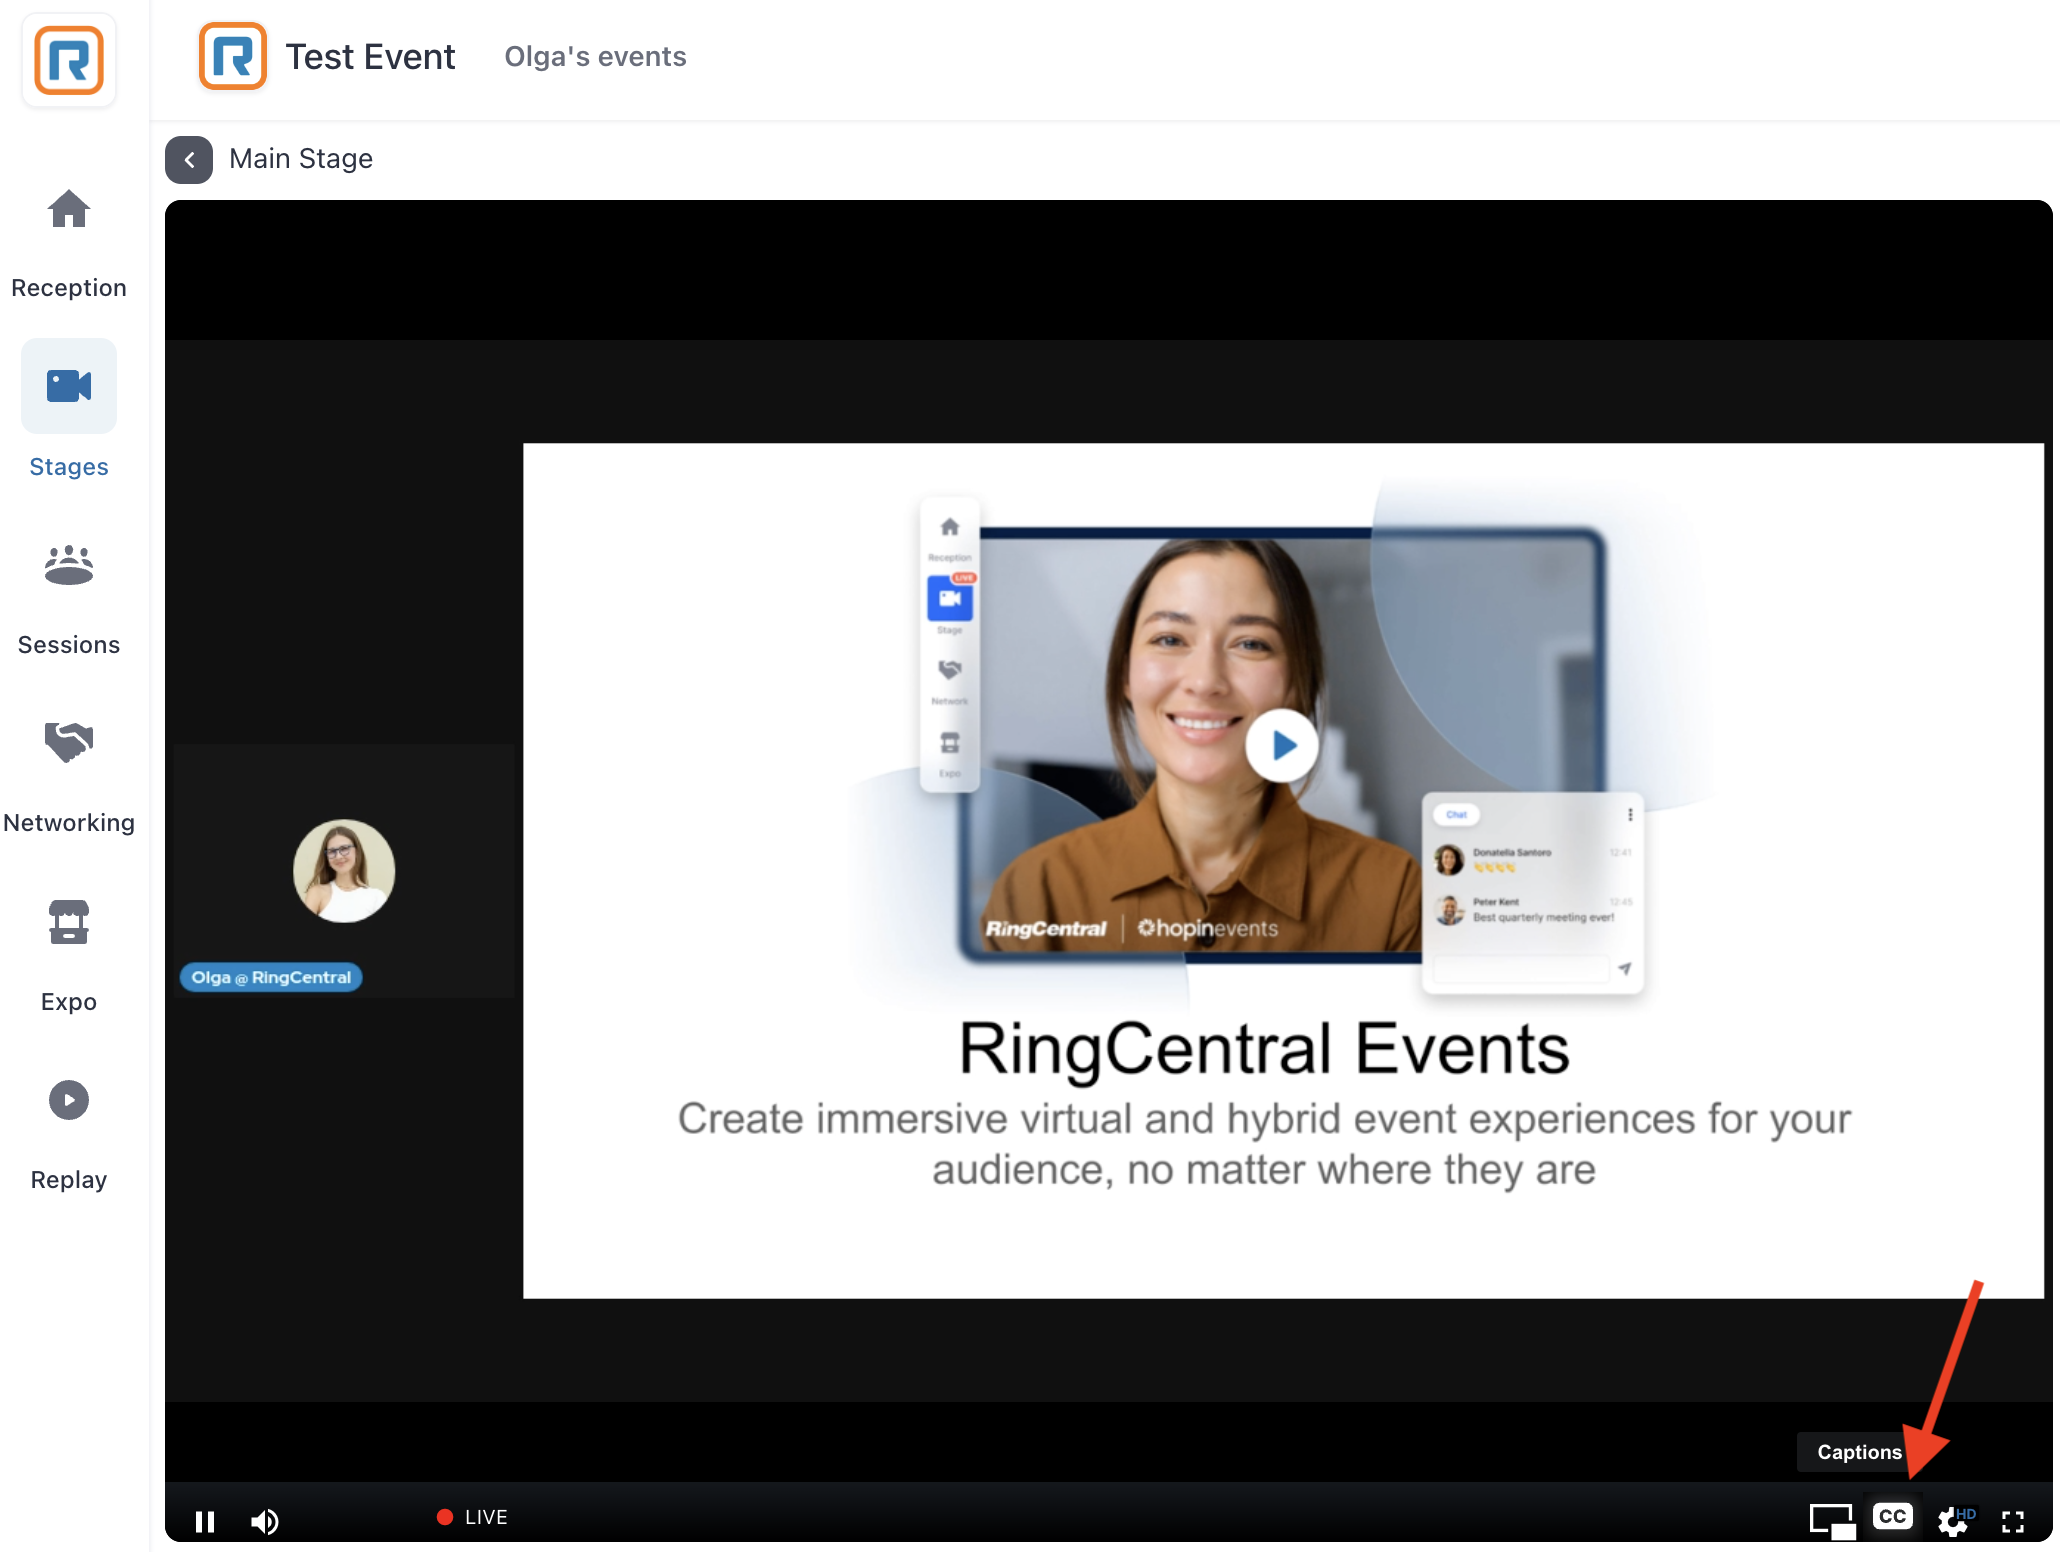The height and width of the screenshot is (1552, 2060).
Task: Enable picture-in-picture mode
Action: [1832, 1521]
